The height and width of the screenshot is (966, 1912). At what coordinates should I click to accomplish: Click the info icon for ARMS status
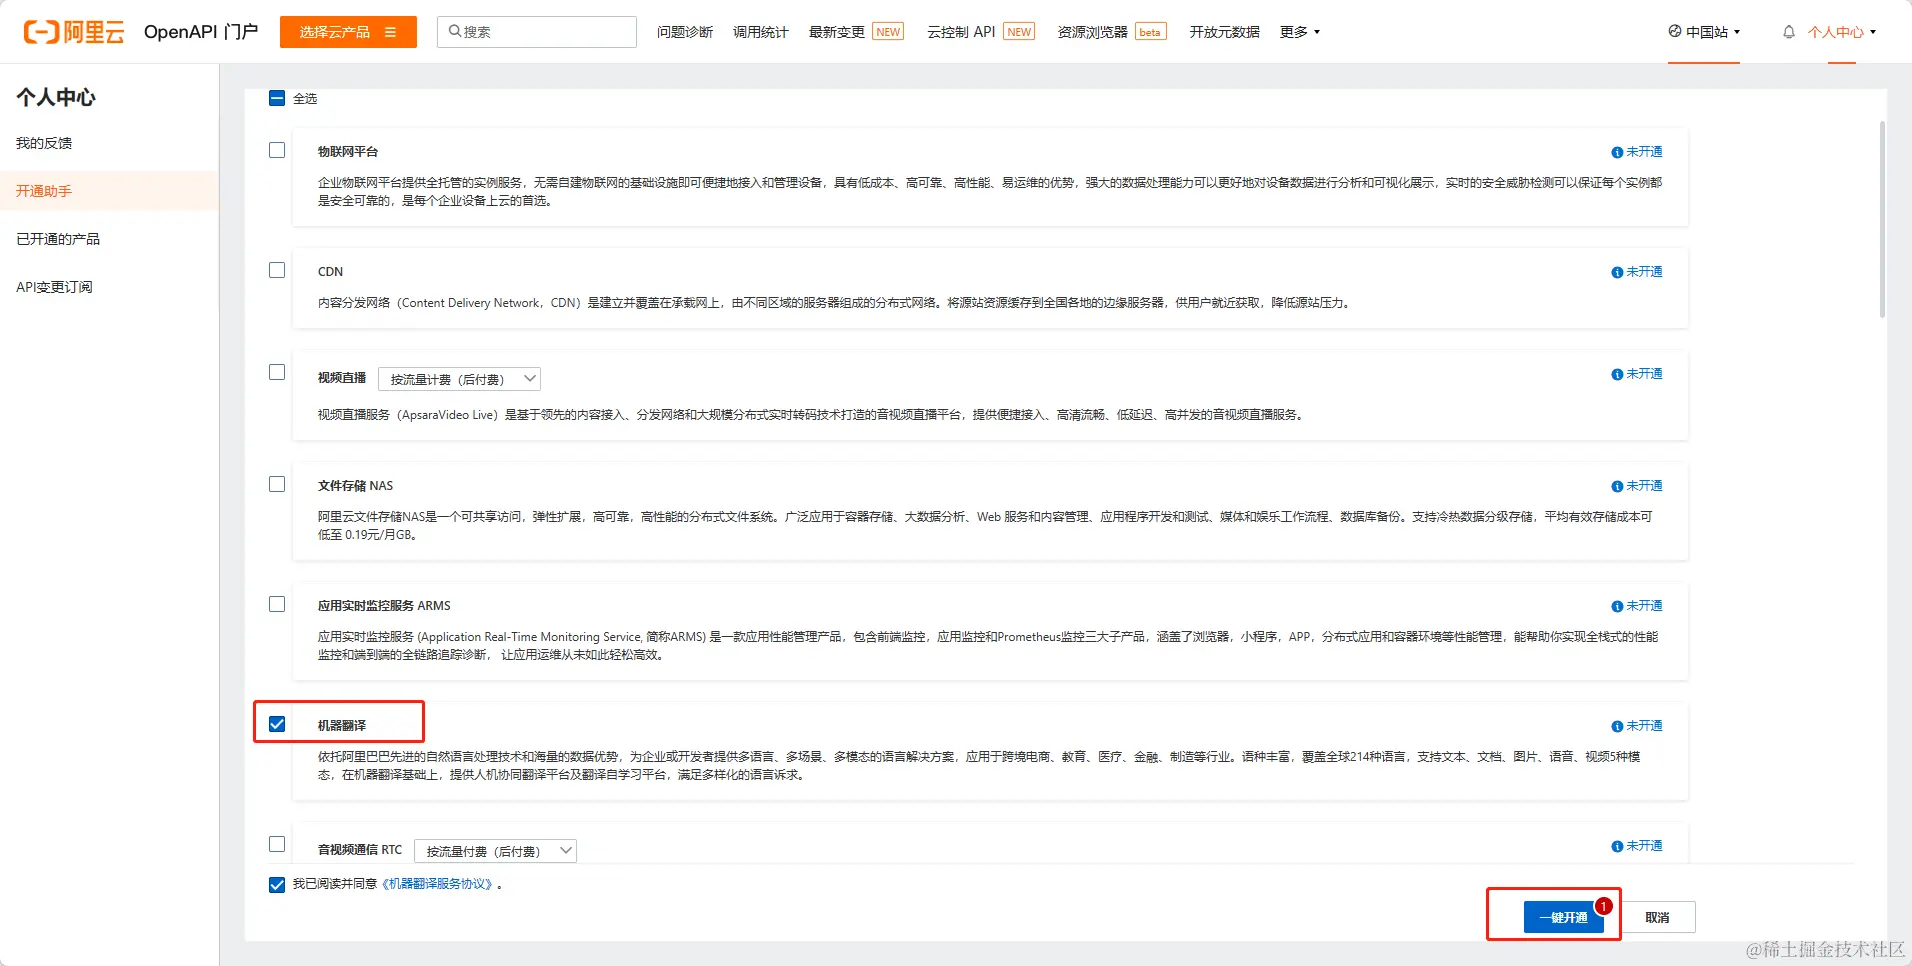[1617, 606]
